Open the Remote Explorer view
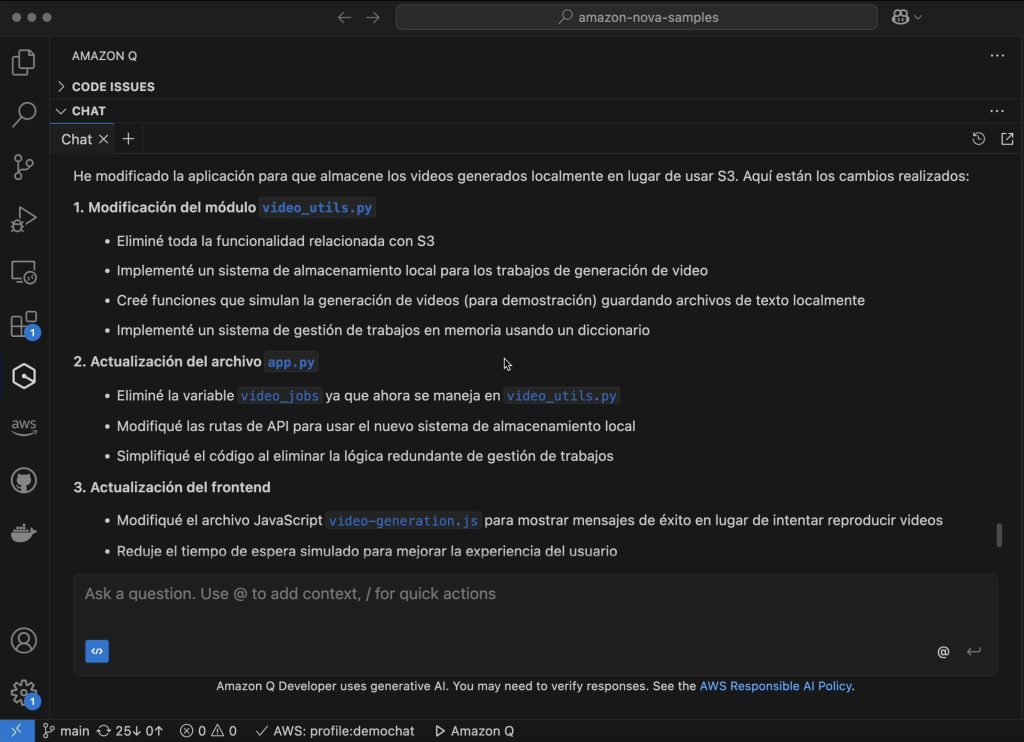 pos(24,272)
